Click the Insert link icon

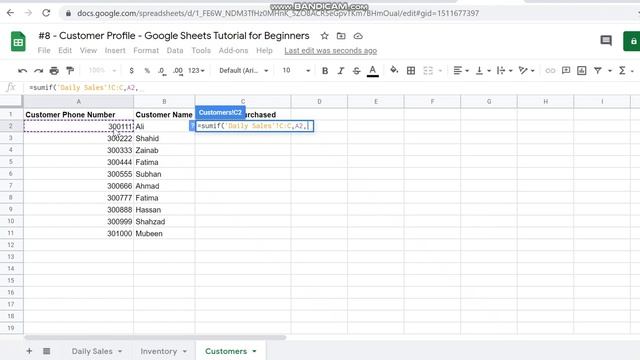pos(550,71)
